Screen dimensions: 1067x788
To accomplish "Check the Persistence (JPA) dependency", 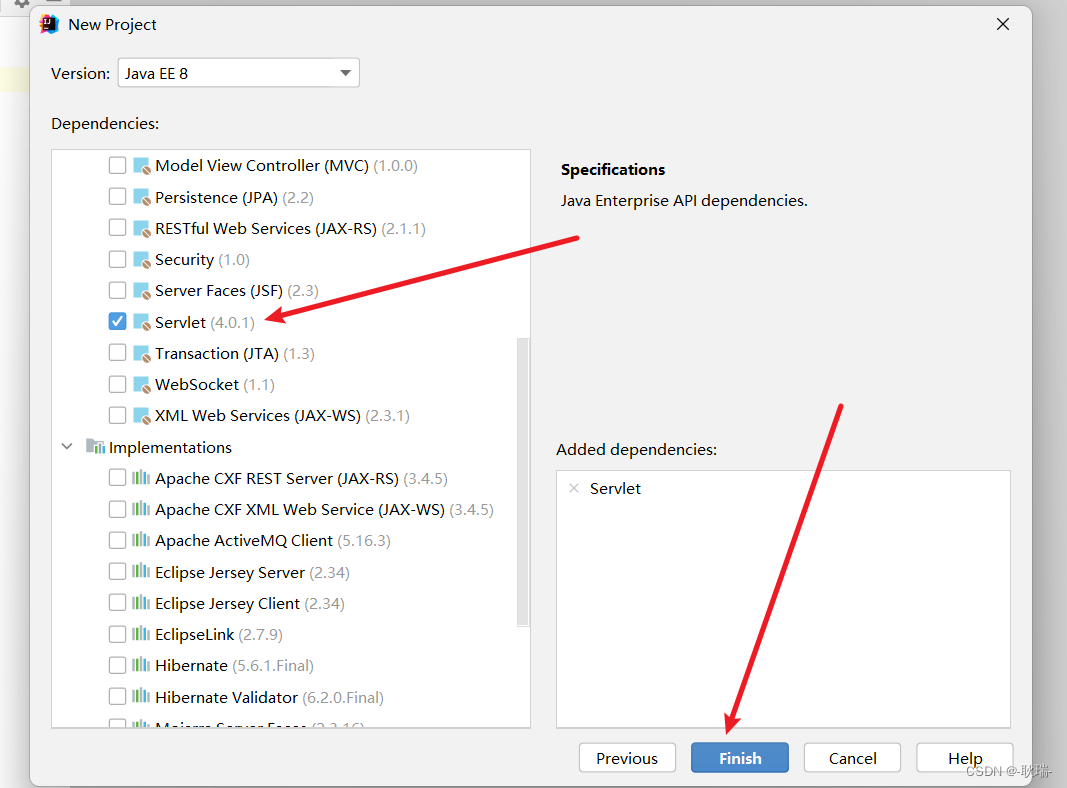I will tap(117, 197).
